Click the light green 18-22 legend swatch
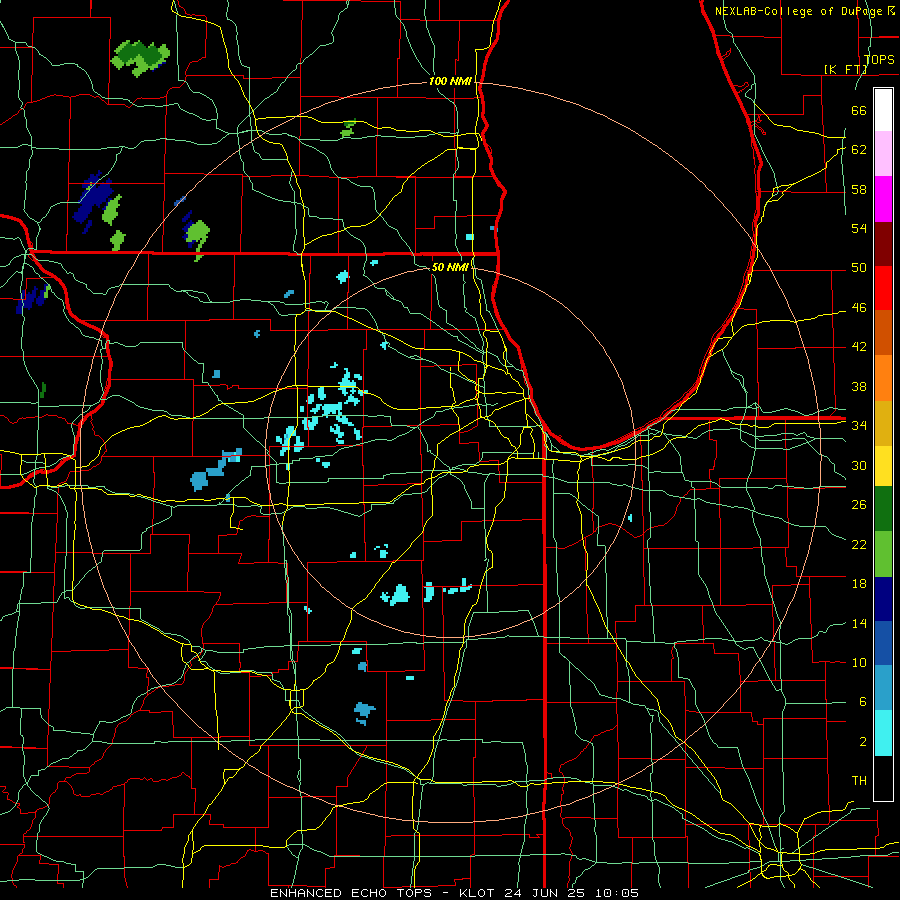Viewport: 900px width, 900px height. coord(883,554)
